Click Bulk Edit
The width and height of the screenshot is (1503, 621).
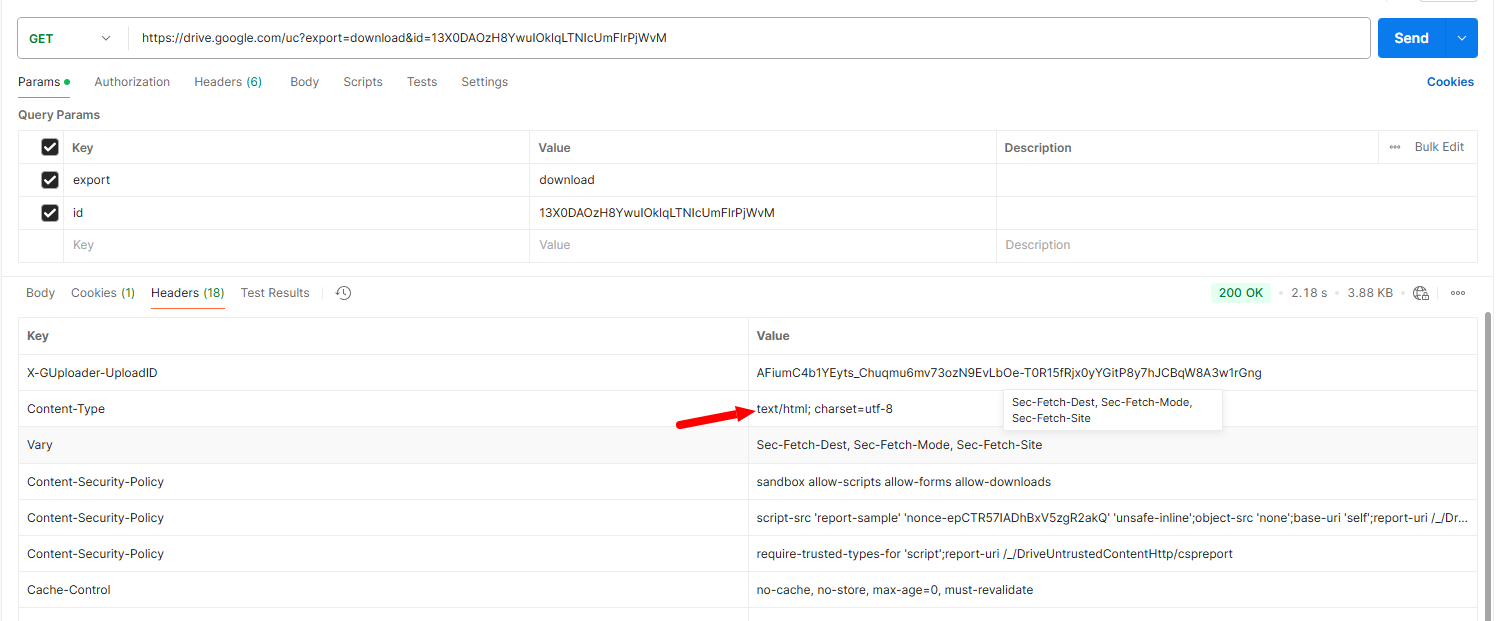point(1439,147)
